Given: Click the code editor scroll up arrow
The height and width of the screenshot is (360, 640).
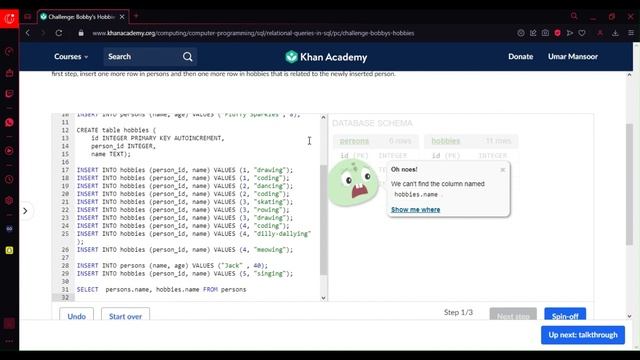Looking at the screenshot, I should point(323,118).
